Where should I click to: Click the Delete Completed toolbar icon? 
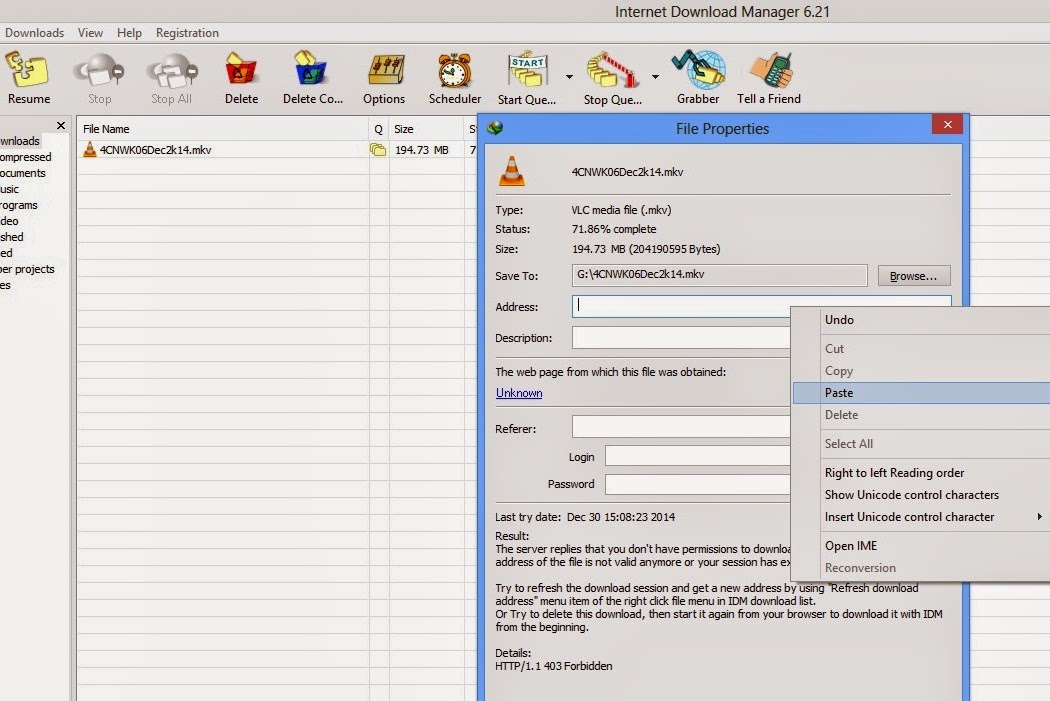311,69
